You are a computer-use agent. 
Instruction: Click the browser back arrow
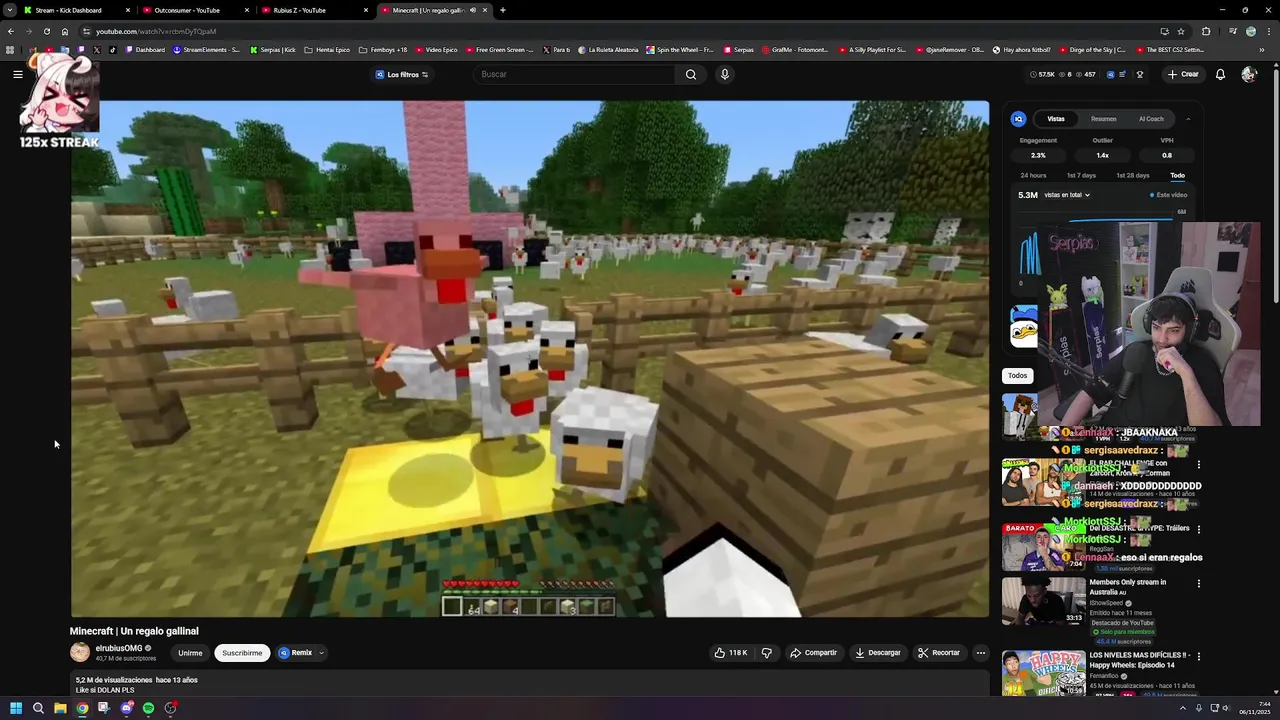pyautogui.click(x=10, y=31)
